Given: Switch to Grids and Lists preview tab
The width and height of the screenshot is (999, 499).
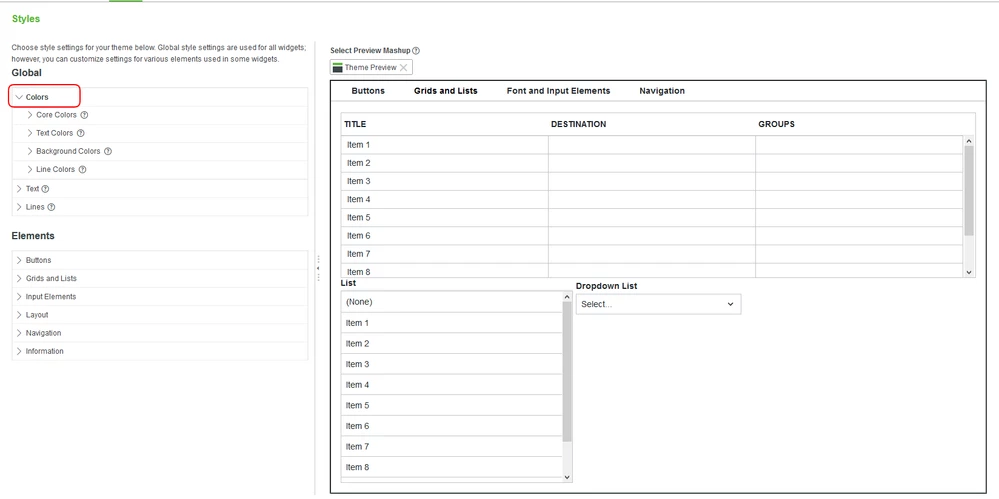Looking at the screenshot, I should (445, 91).
